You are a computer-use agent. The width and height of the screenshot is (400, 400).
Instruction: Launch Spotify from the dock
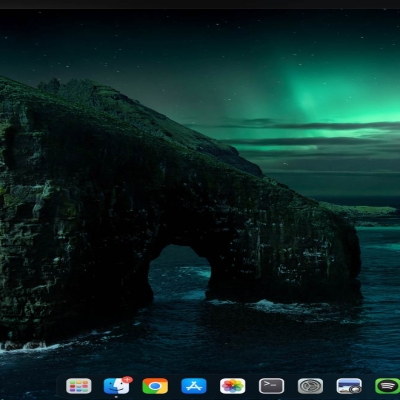coord(387,386)
